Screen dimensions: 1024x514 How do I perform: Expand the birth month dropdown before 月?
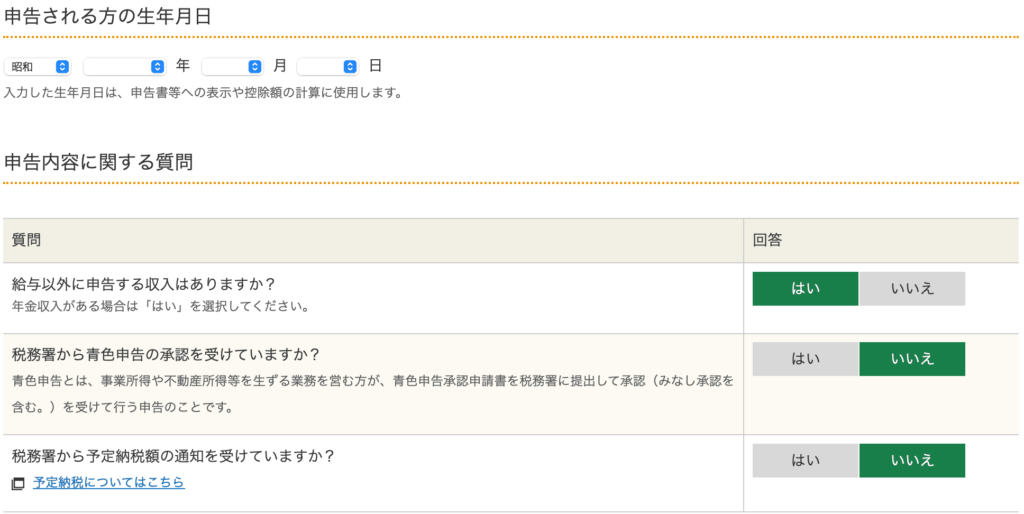point(232,66)
